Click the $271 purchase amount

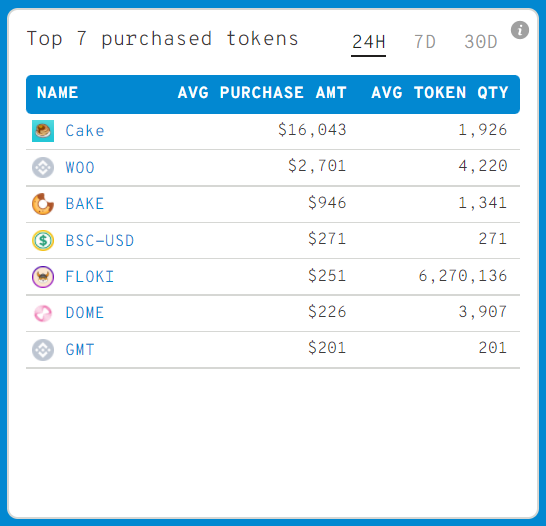(327, 239)
